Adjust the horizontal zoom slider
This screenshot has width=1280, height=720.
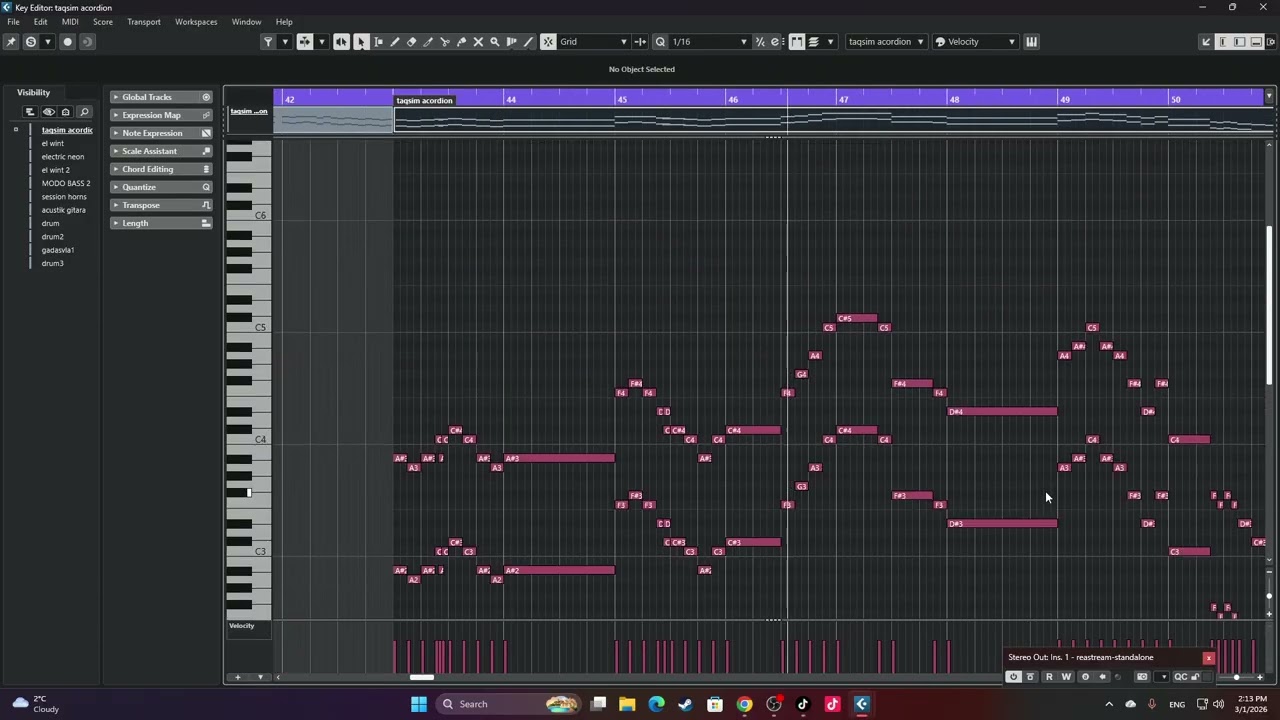[x=1236, y=677]
